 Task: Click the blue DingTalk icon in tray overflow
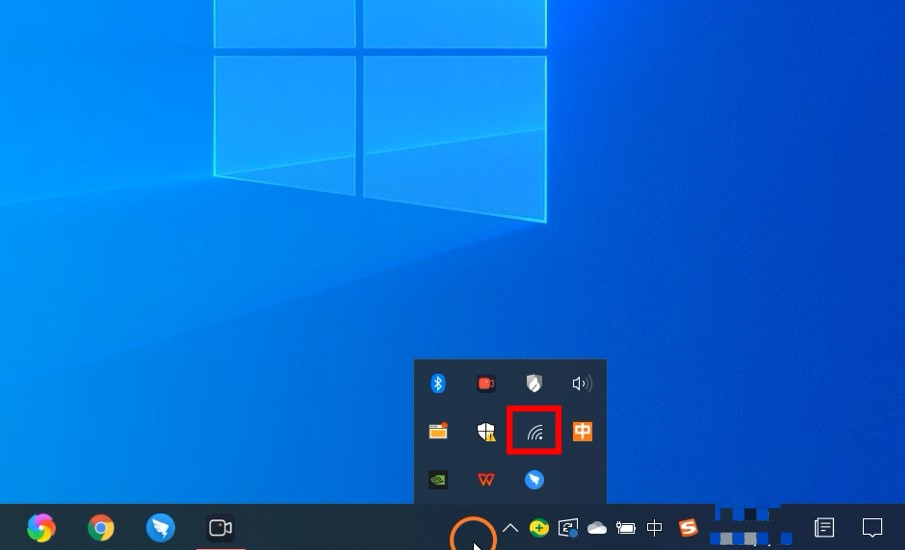pos(534,480)
